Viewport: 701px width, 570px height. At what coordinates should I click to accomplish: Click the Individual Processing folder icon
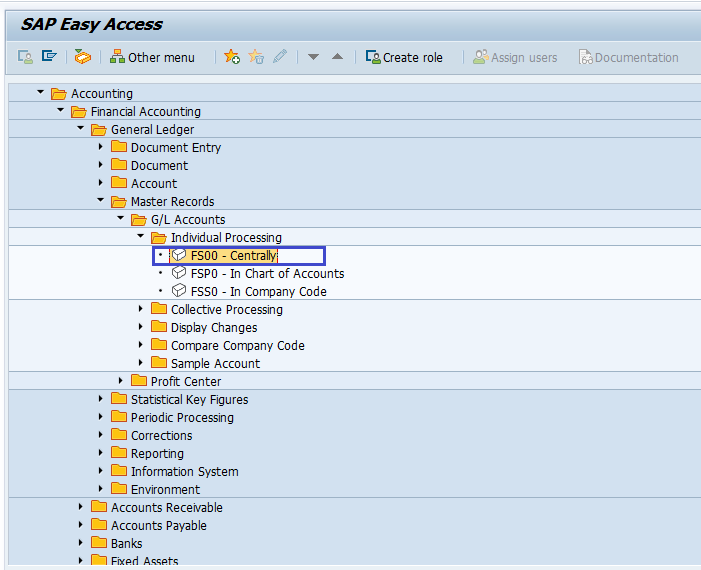point(159,238)
